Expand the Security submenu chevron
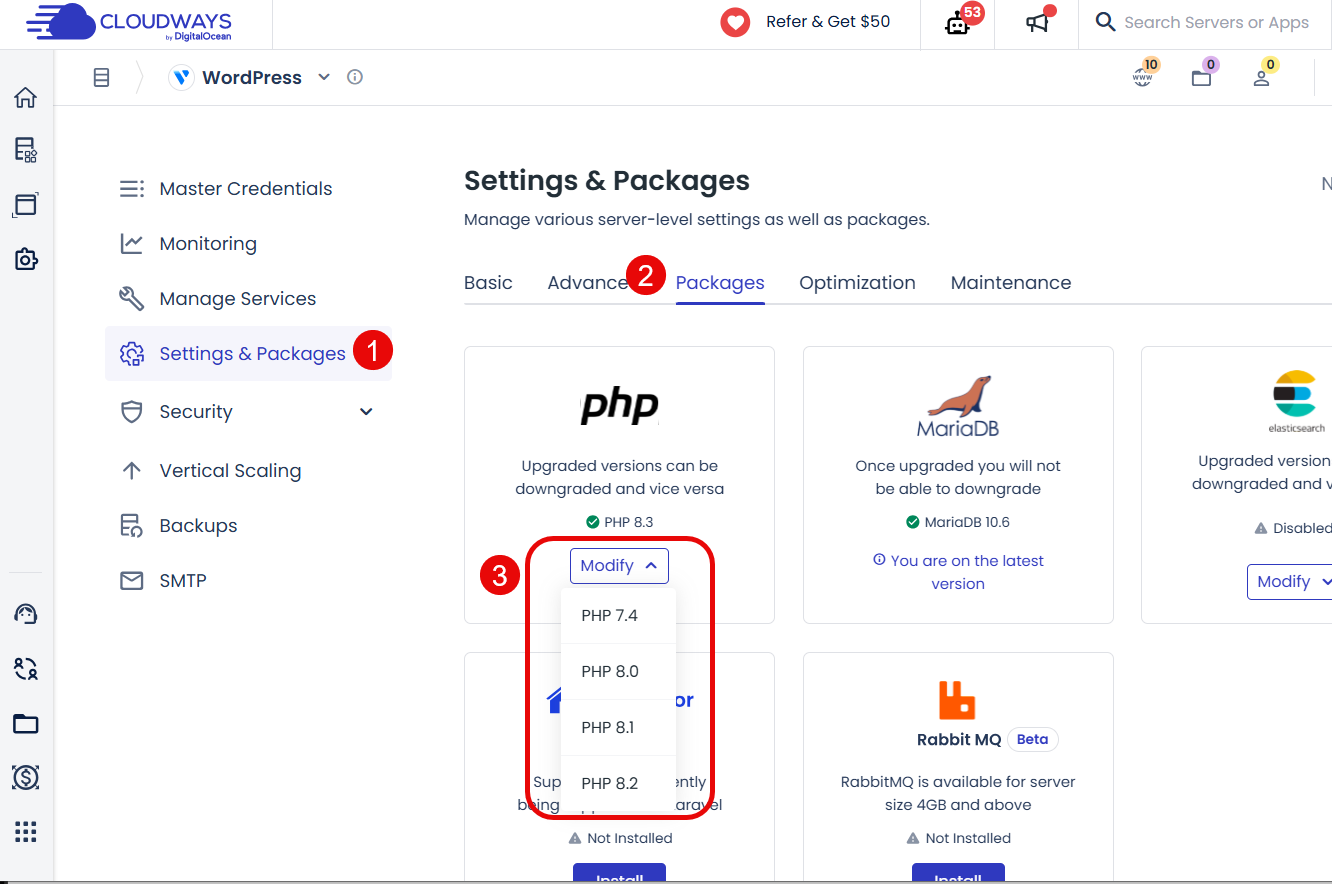The height and width of the screenshot is (884, 1332). (x=366, y=411)
